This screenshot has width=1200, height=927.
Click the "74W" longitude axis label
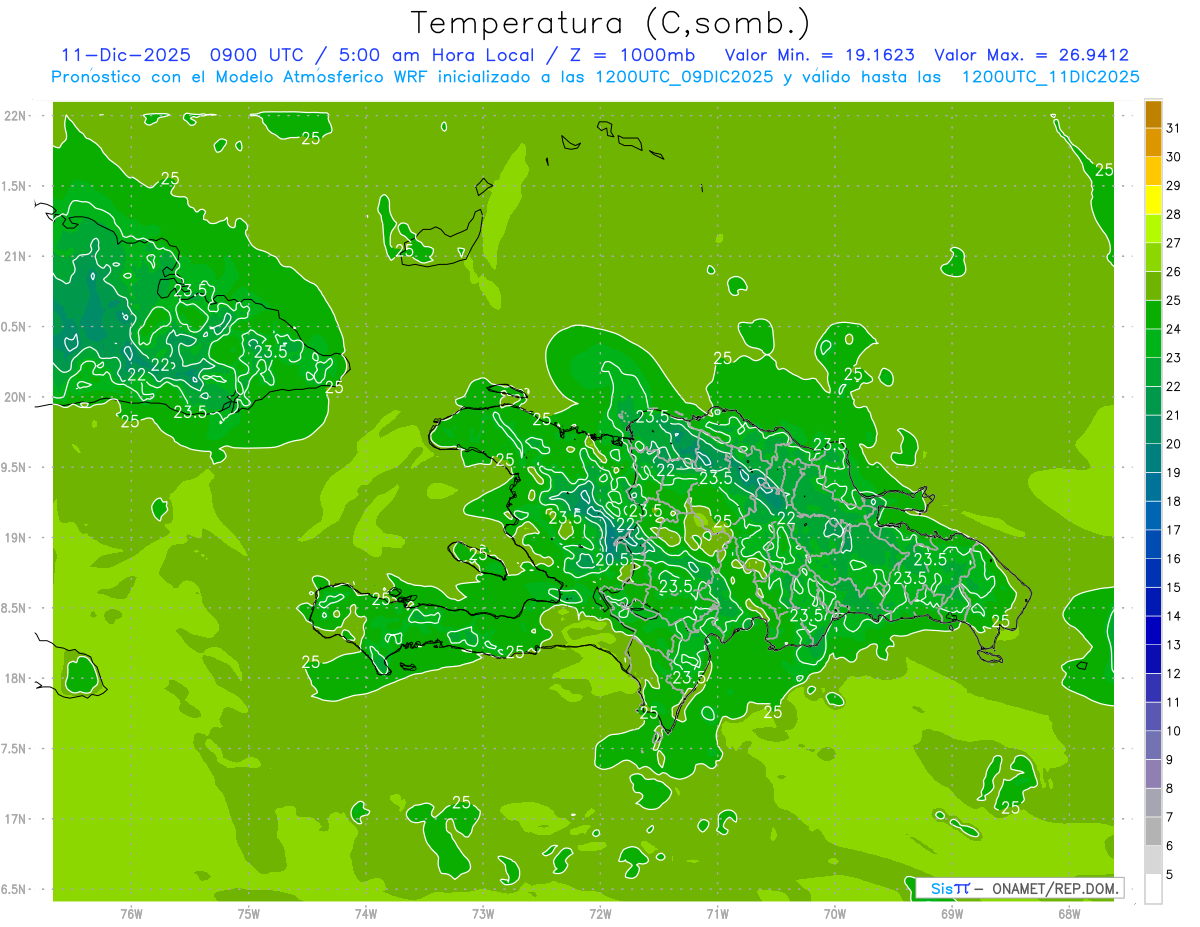point(366,913)
